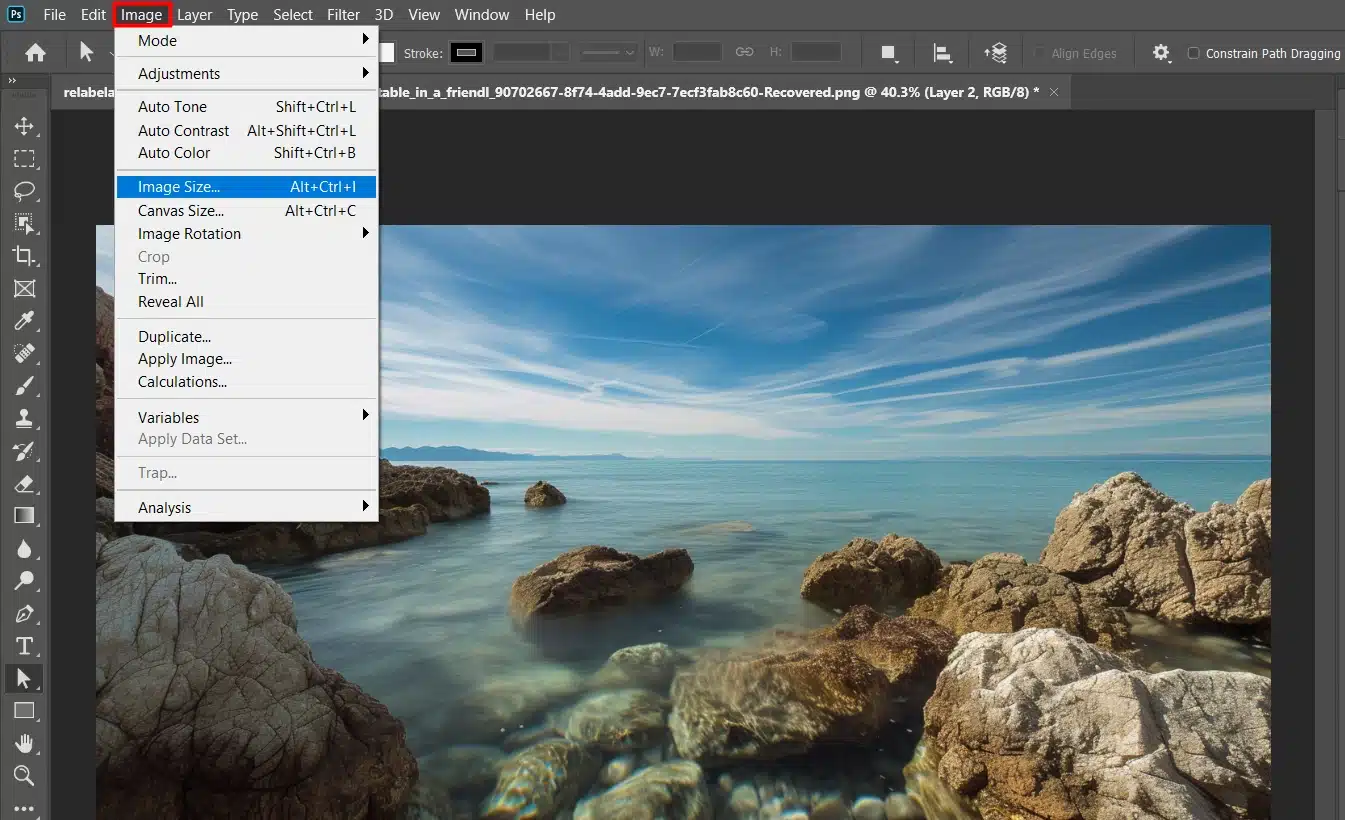Image resolution: width=1345 pixels, height=820 pixels.
Task: Select the Pen tool
Action: pos(24,613)
